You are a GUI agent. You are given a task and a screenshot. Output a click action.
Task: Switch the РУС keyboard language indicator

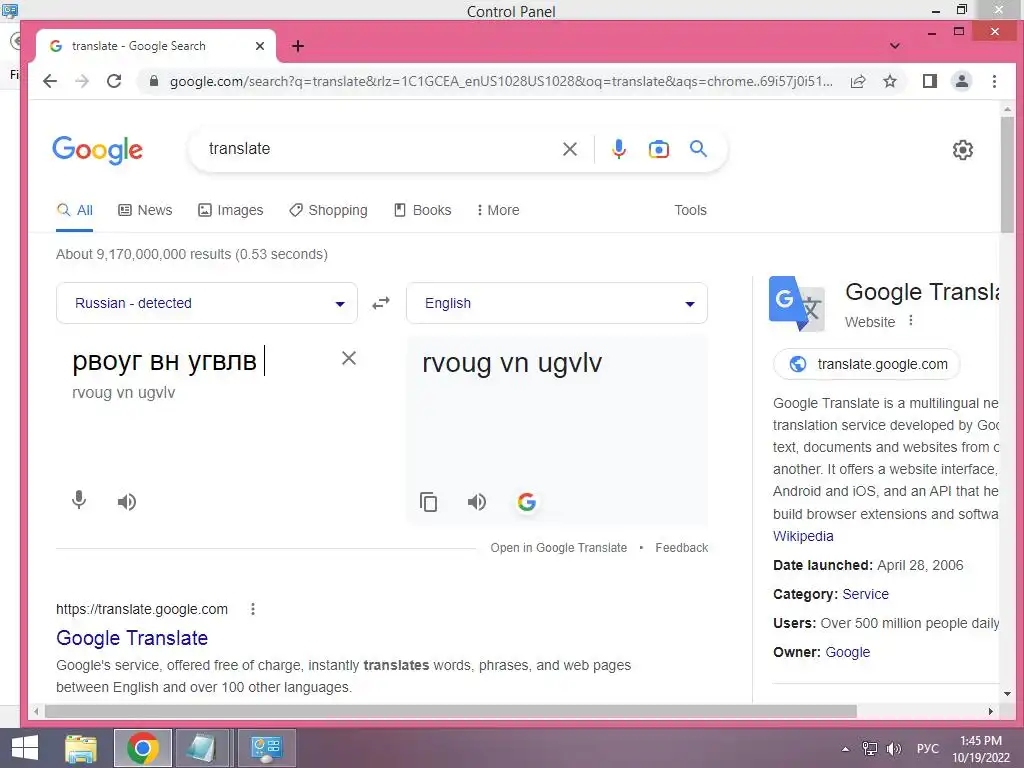(927, 749)
